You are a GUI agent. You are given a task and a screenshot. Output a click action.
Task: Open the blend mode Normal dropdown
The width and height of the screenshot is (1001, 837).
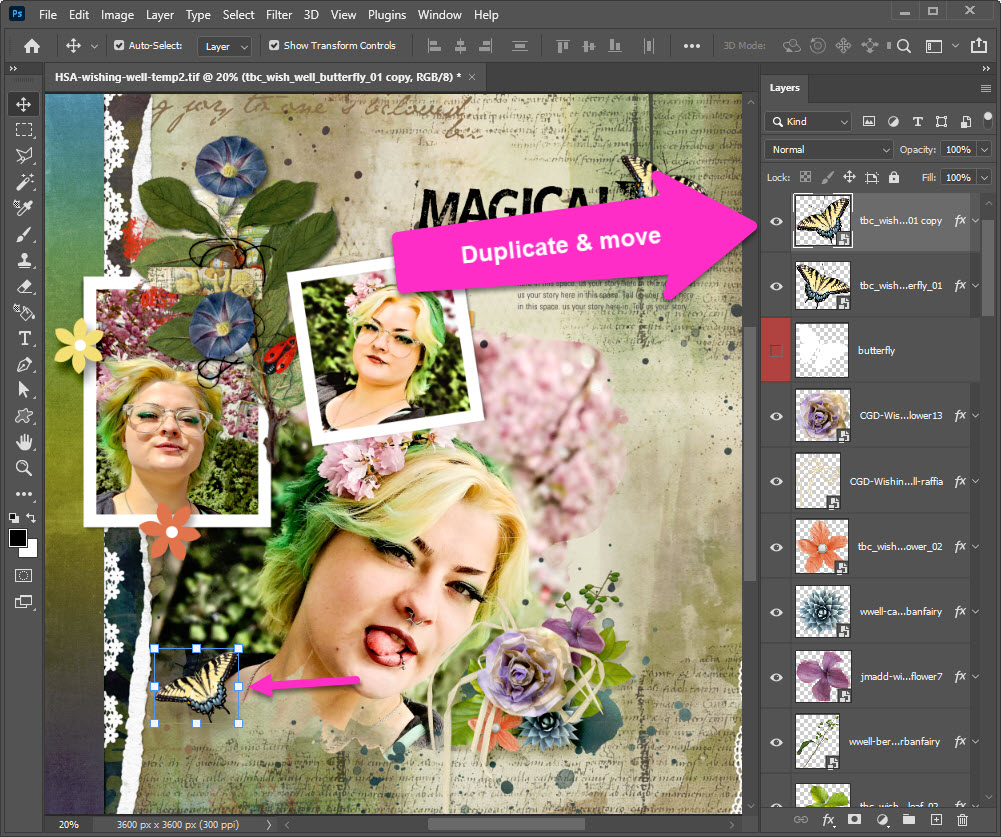pos(829,149)
